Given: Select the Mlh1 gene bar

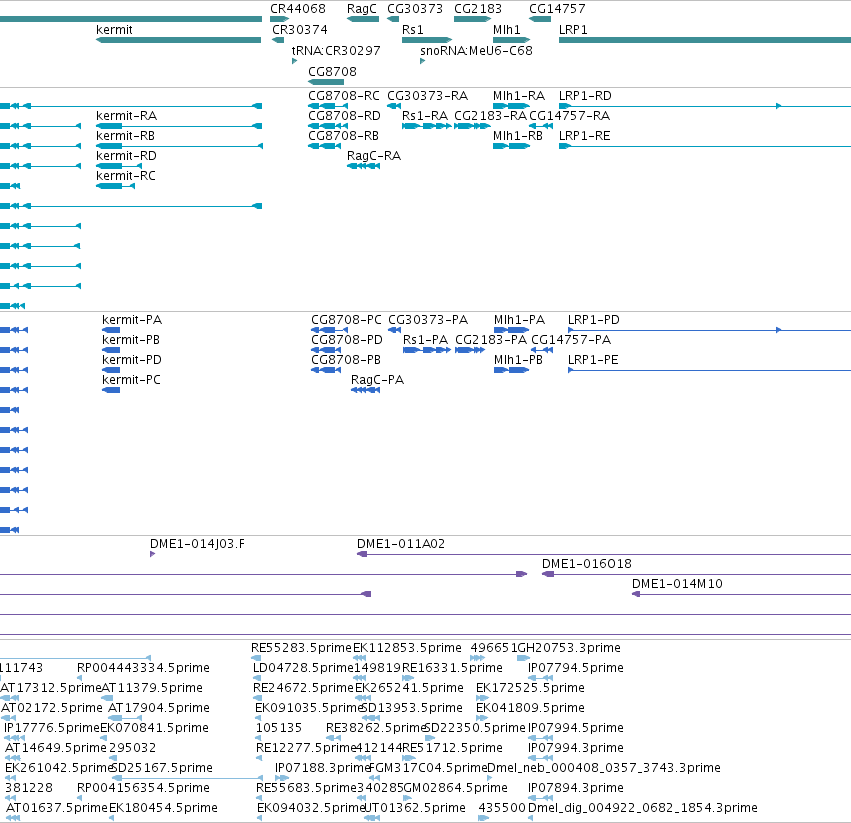Looking at the screenshot, I should (511, 40).
